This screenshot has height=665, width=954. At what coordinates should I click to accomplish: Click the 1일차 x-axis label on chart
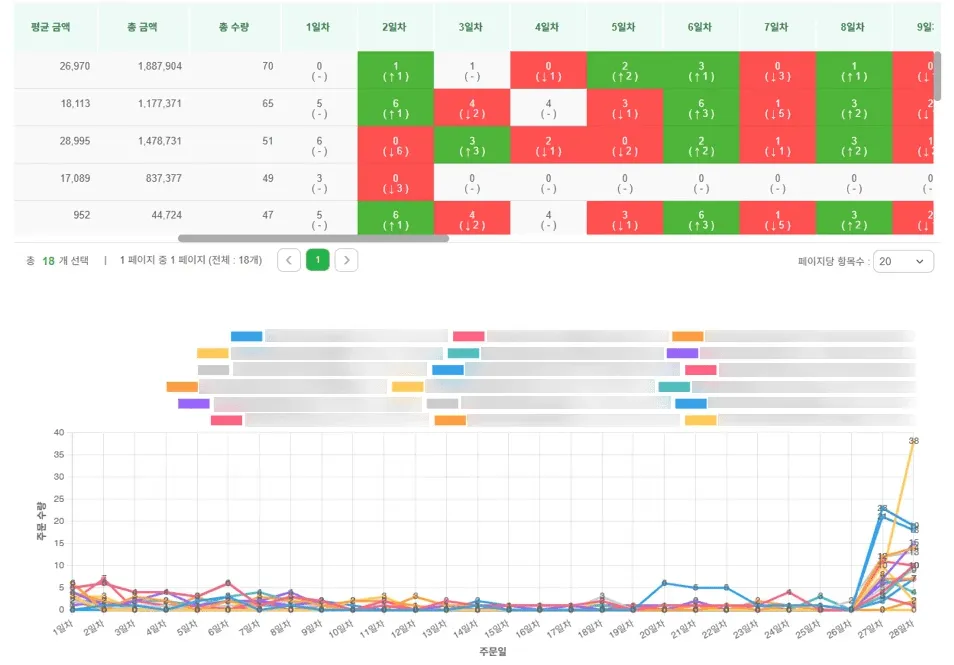(63, 627)
